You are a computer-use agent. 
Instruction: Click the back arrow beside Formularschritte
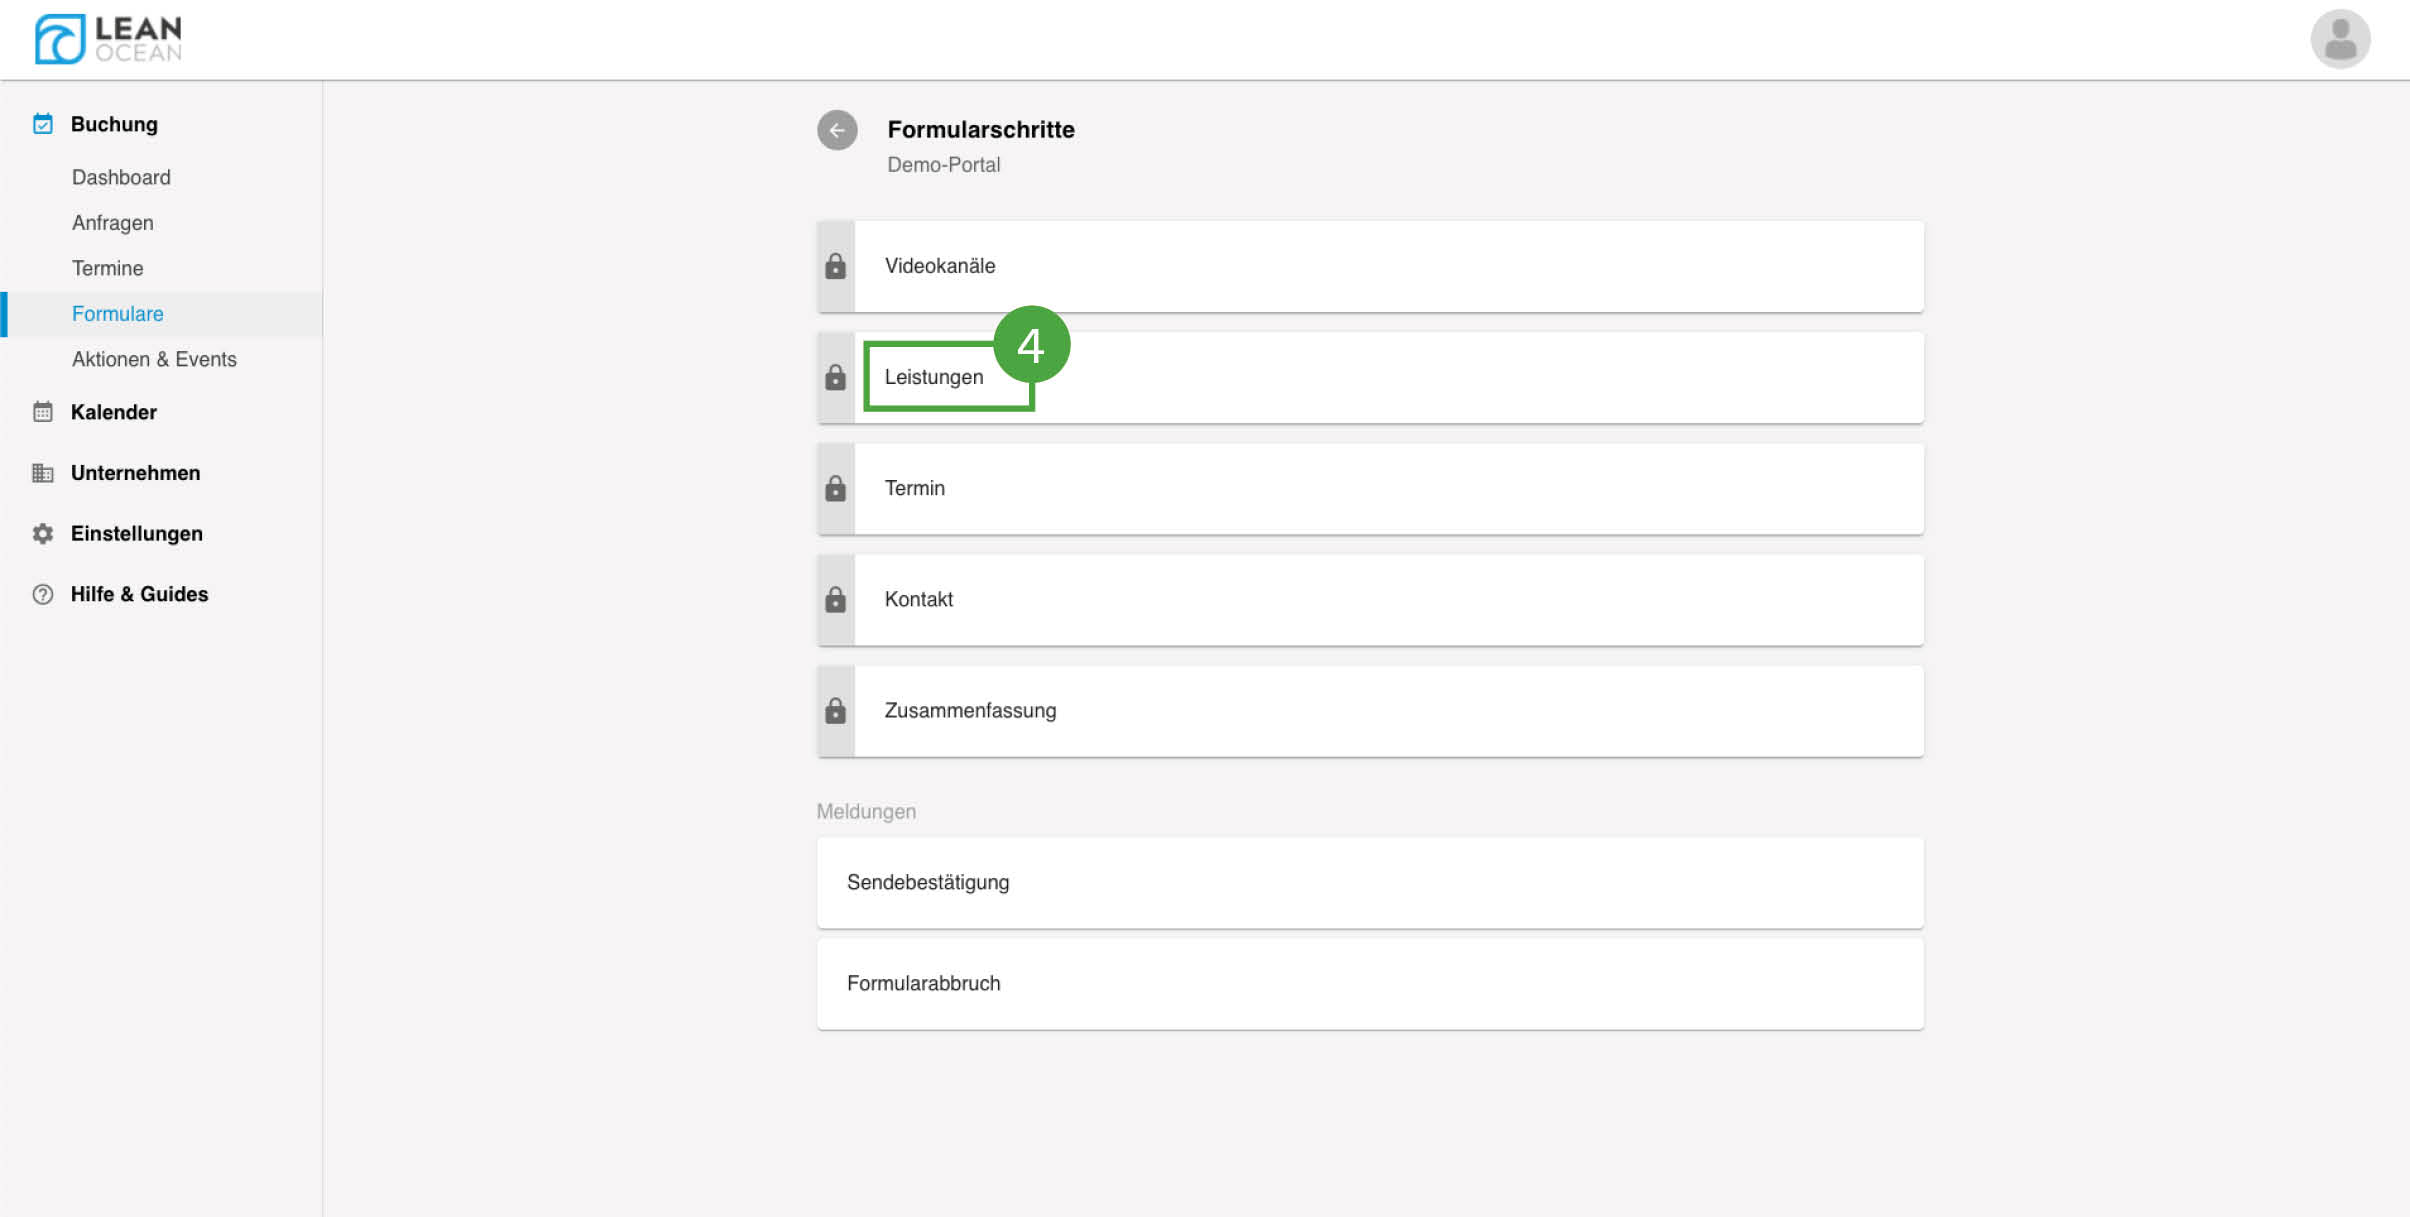837,130
